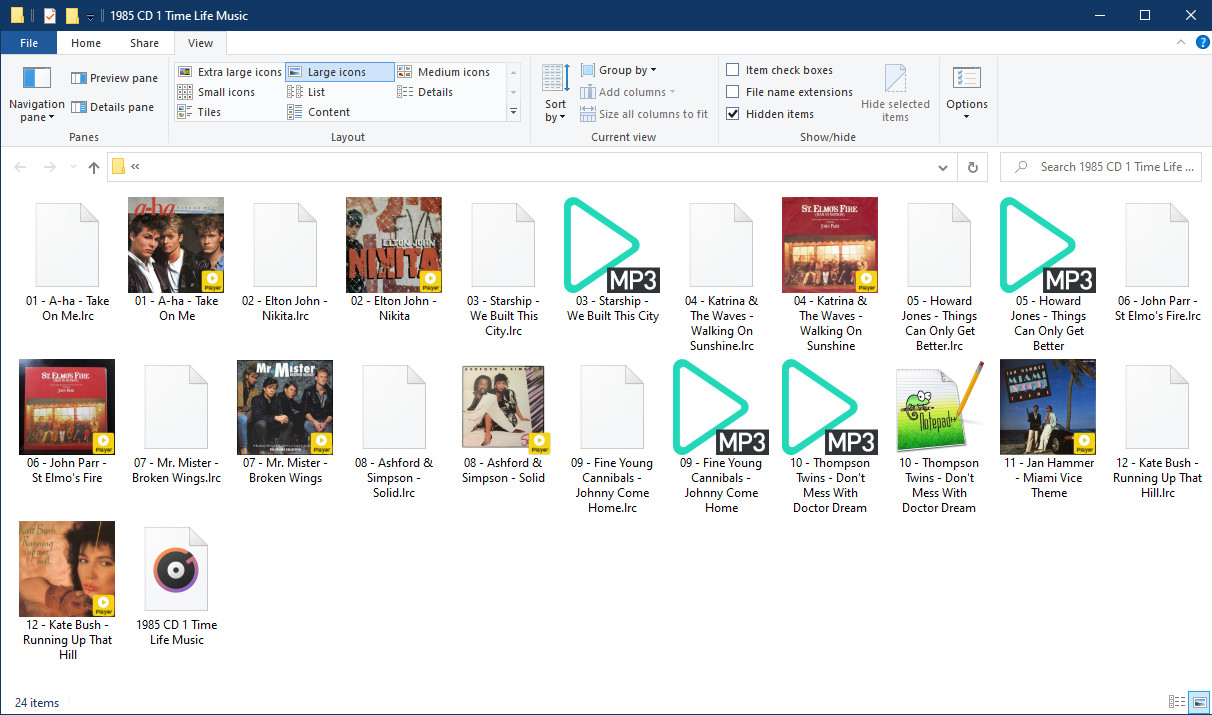Choose the Details layout option
The width and height of the screenshot is (1212, 715).
coord(434,92)
